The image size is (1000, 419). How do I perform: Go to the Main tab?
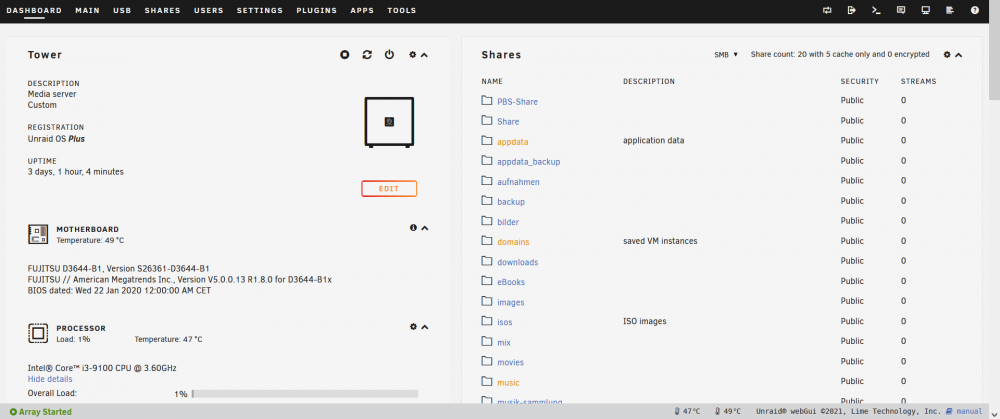[87, 10]
